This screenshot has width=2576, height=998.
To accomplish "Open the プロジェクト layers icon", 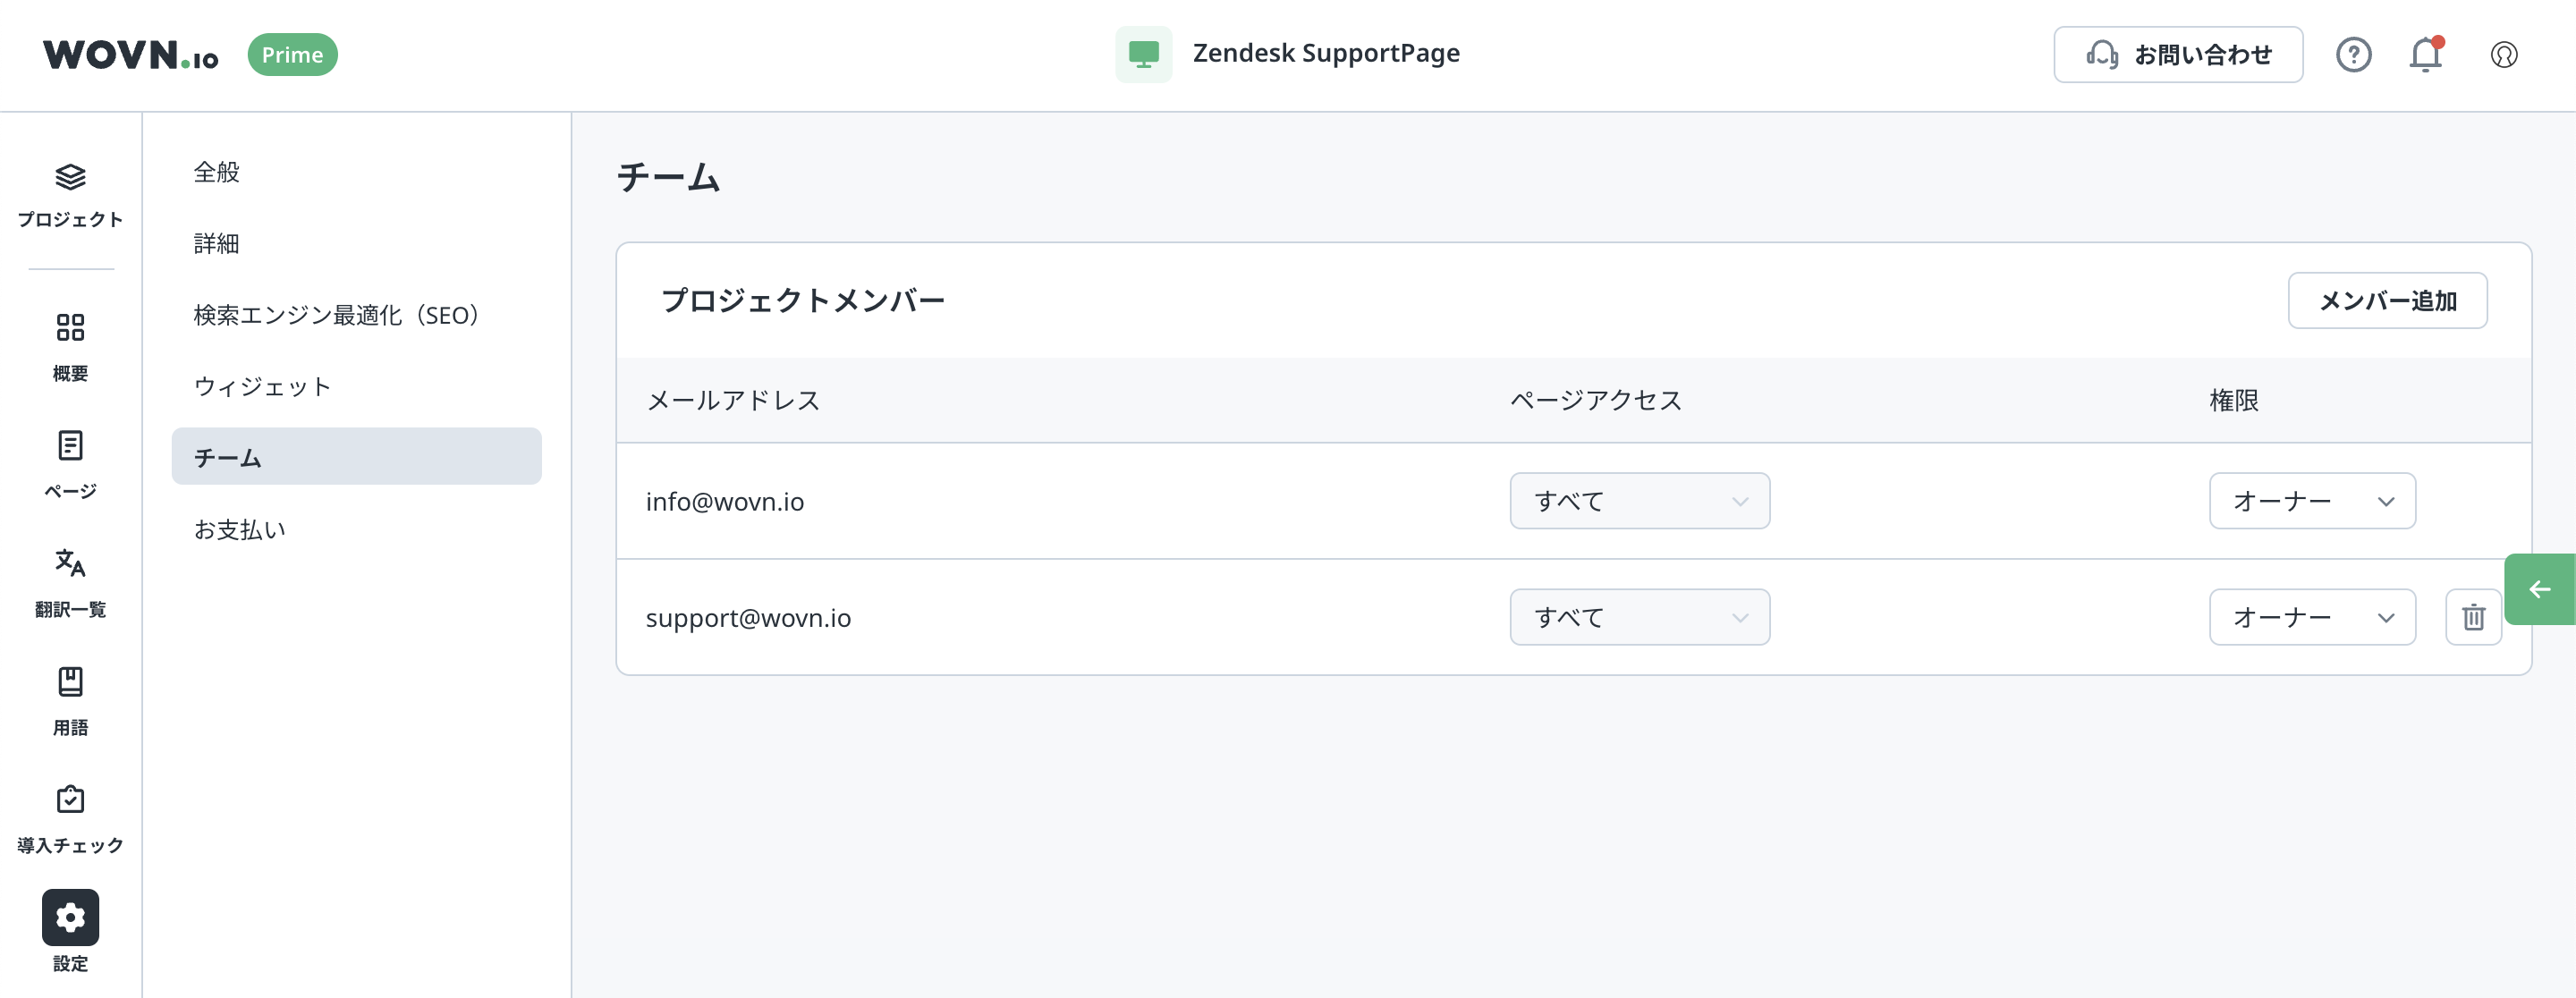I will [70, 178].
